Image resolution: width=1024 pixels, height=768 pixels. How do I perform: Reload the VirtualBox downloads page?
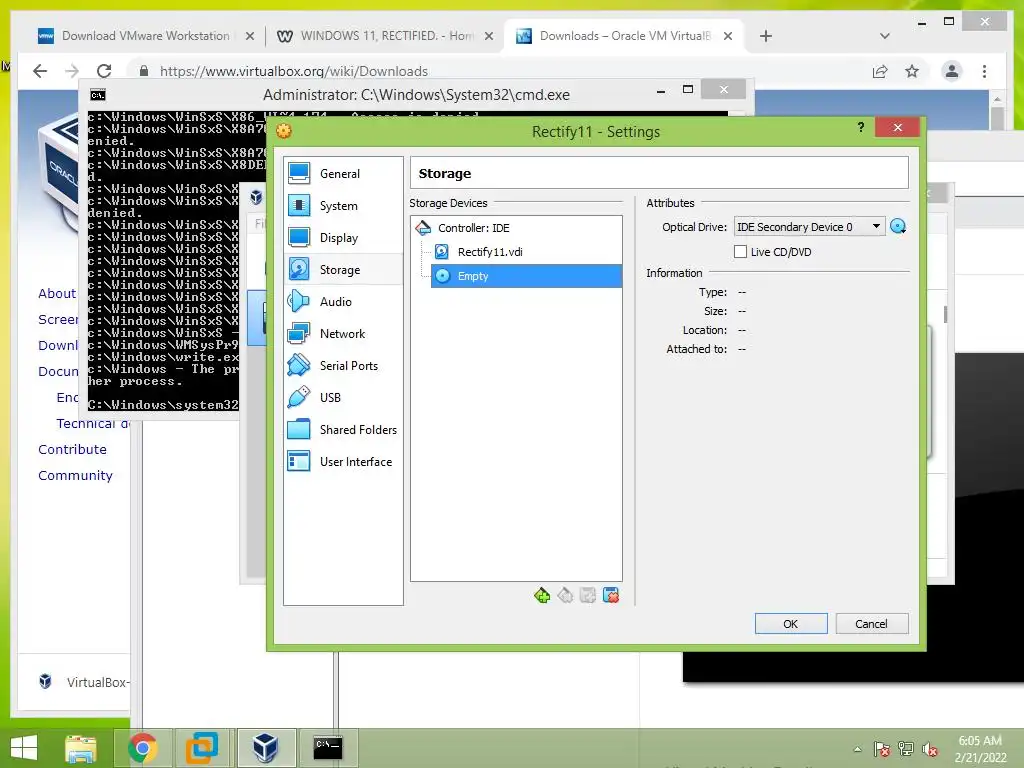click(104, 71)
